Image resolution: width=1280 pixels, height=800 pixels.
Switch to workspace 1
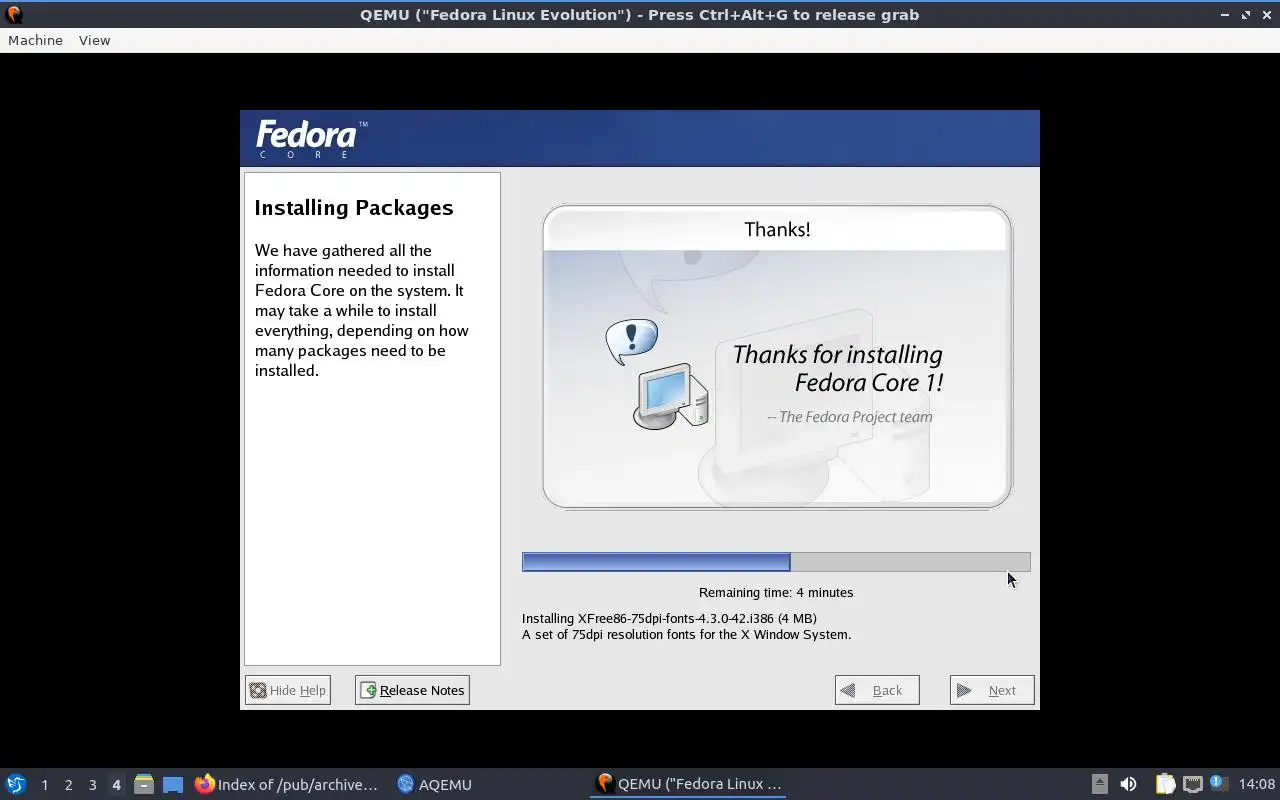coord(44,785)
